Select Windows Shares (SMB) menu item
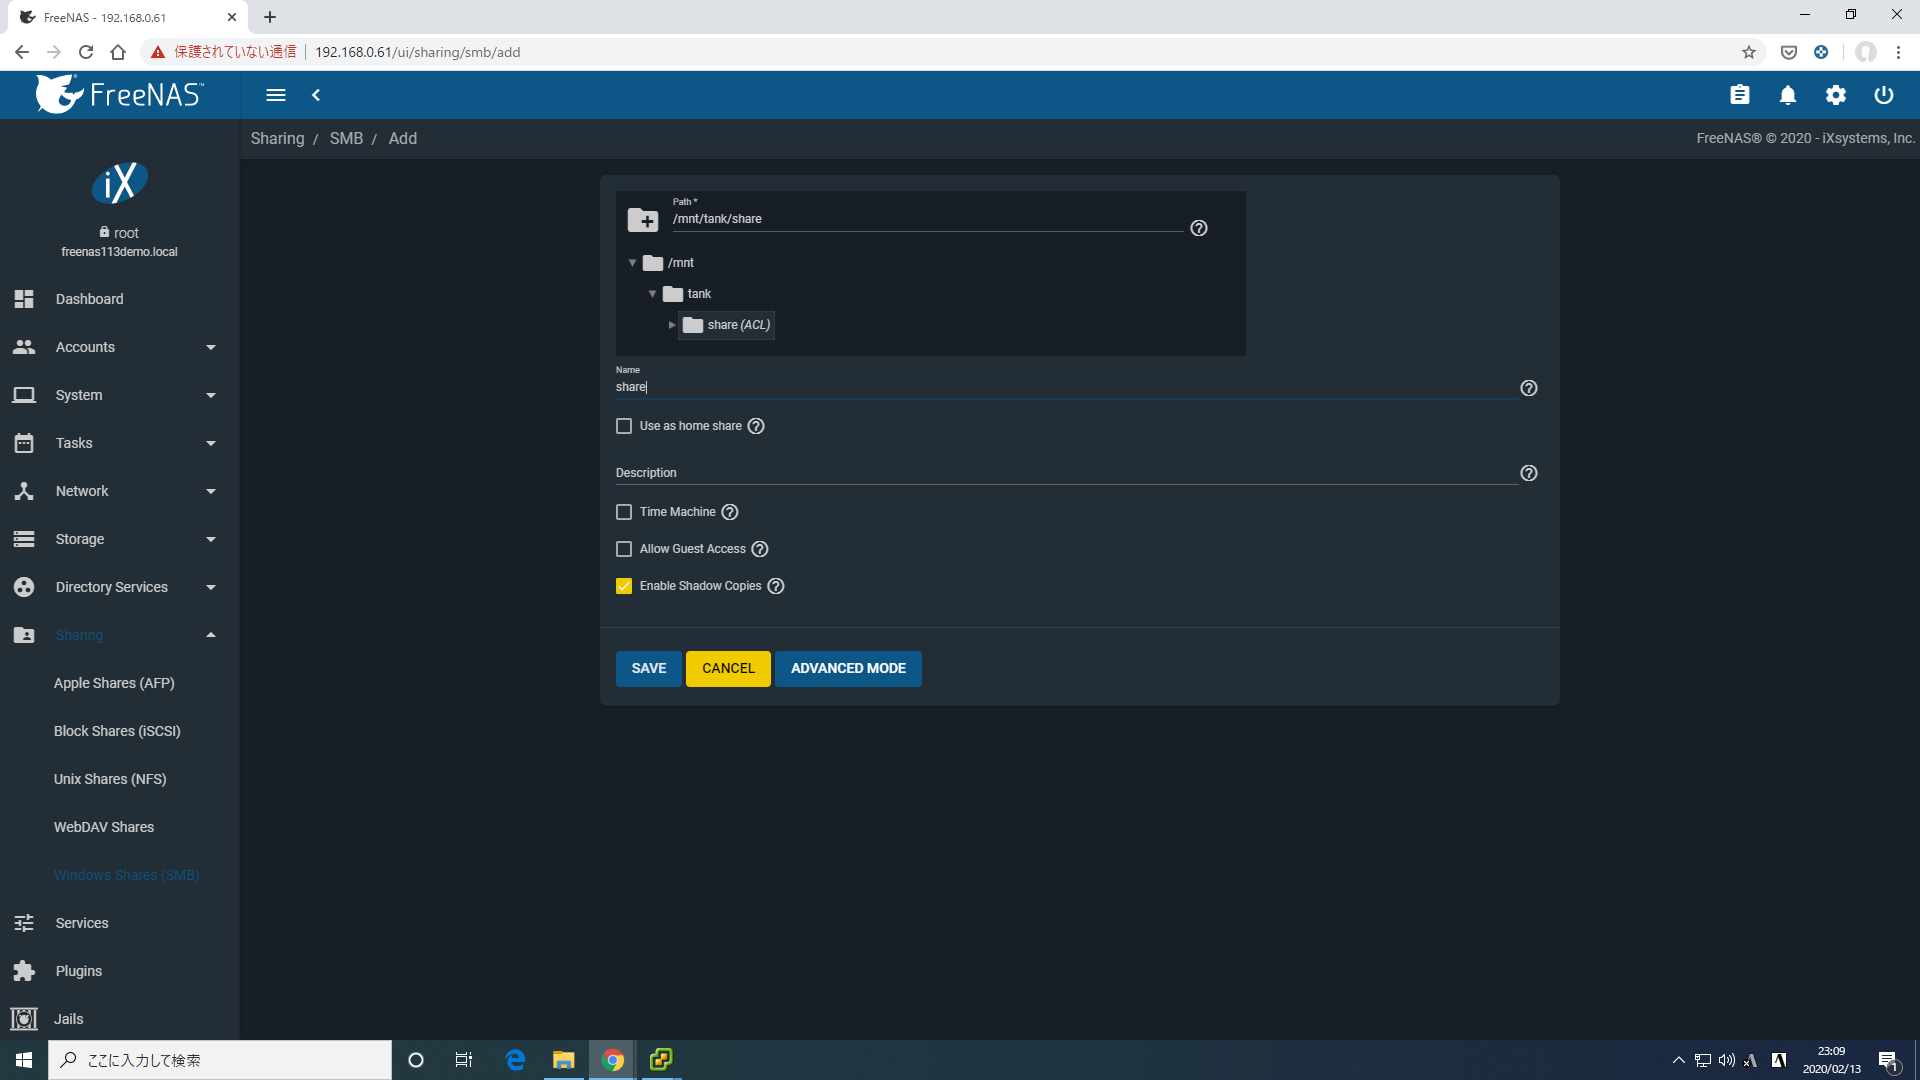Image resolution: width=1920 pixels, height=1080 pixels. 125,874
